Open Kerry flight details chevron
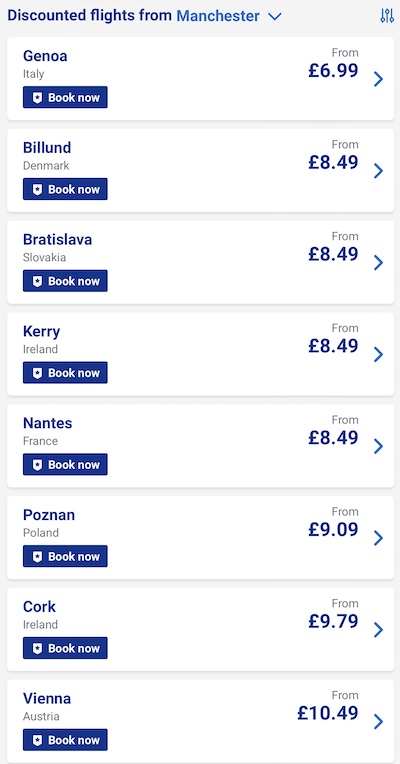400x764 pixels. click(379, 354)
